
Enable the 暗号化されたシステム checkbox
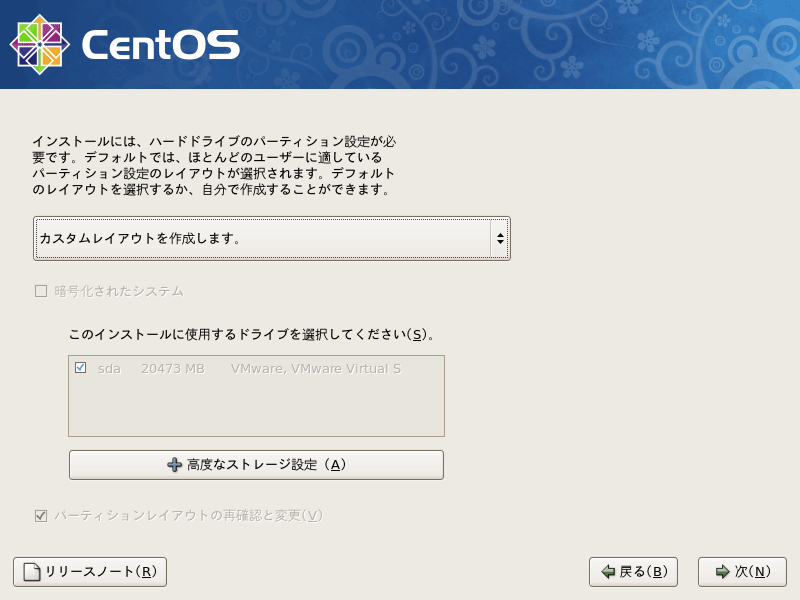tap(40, 291)
